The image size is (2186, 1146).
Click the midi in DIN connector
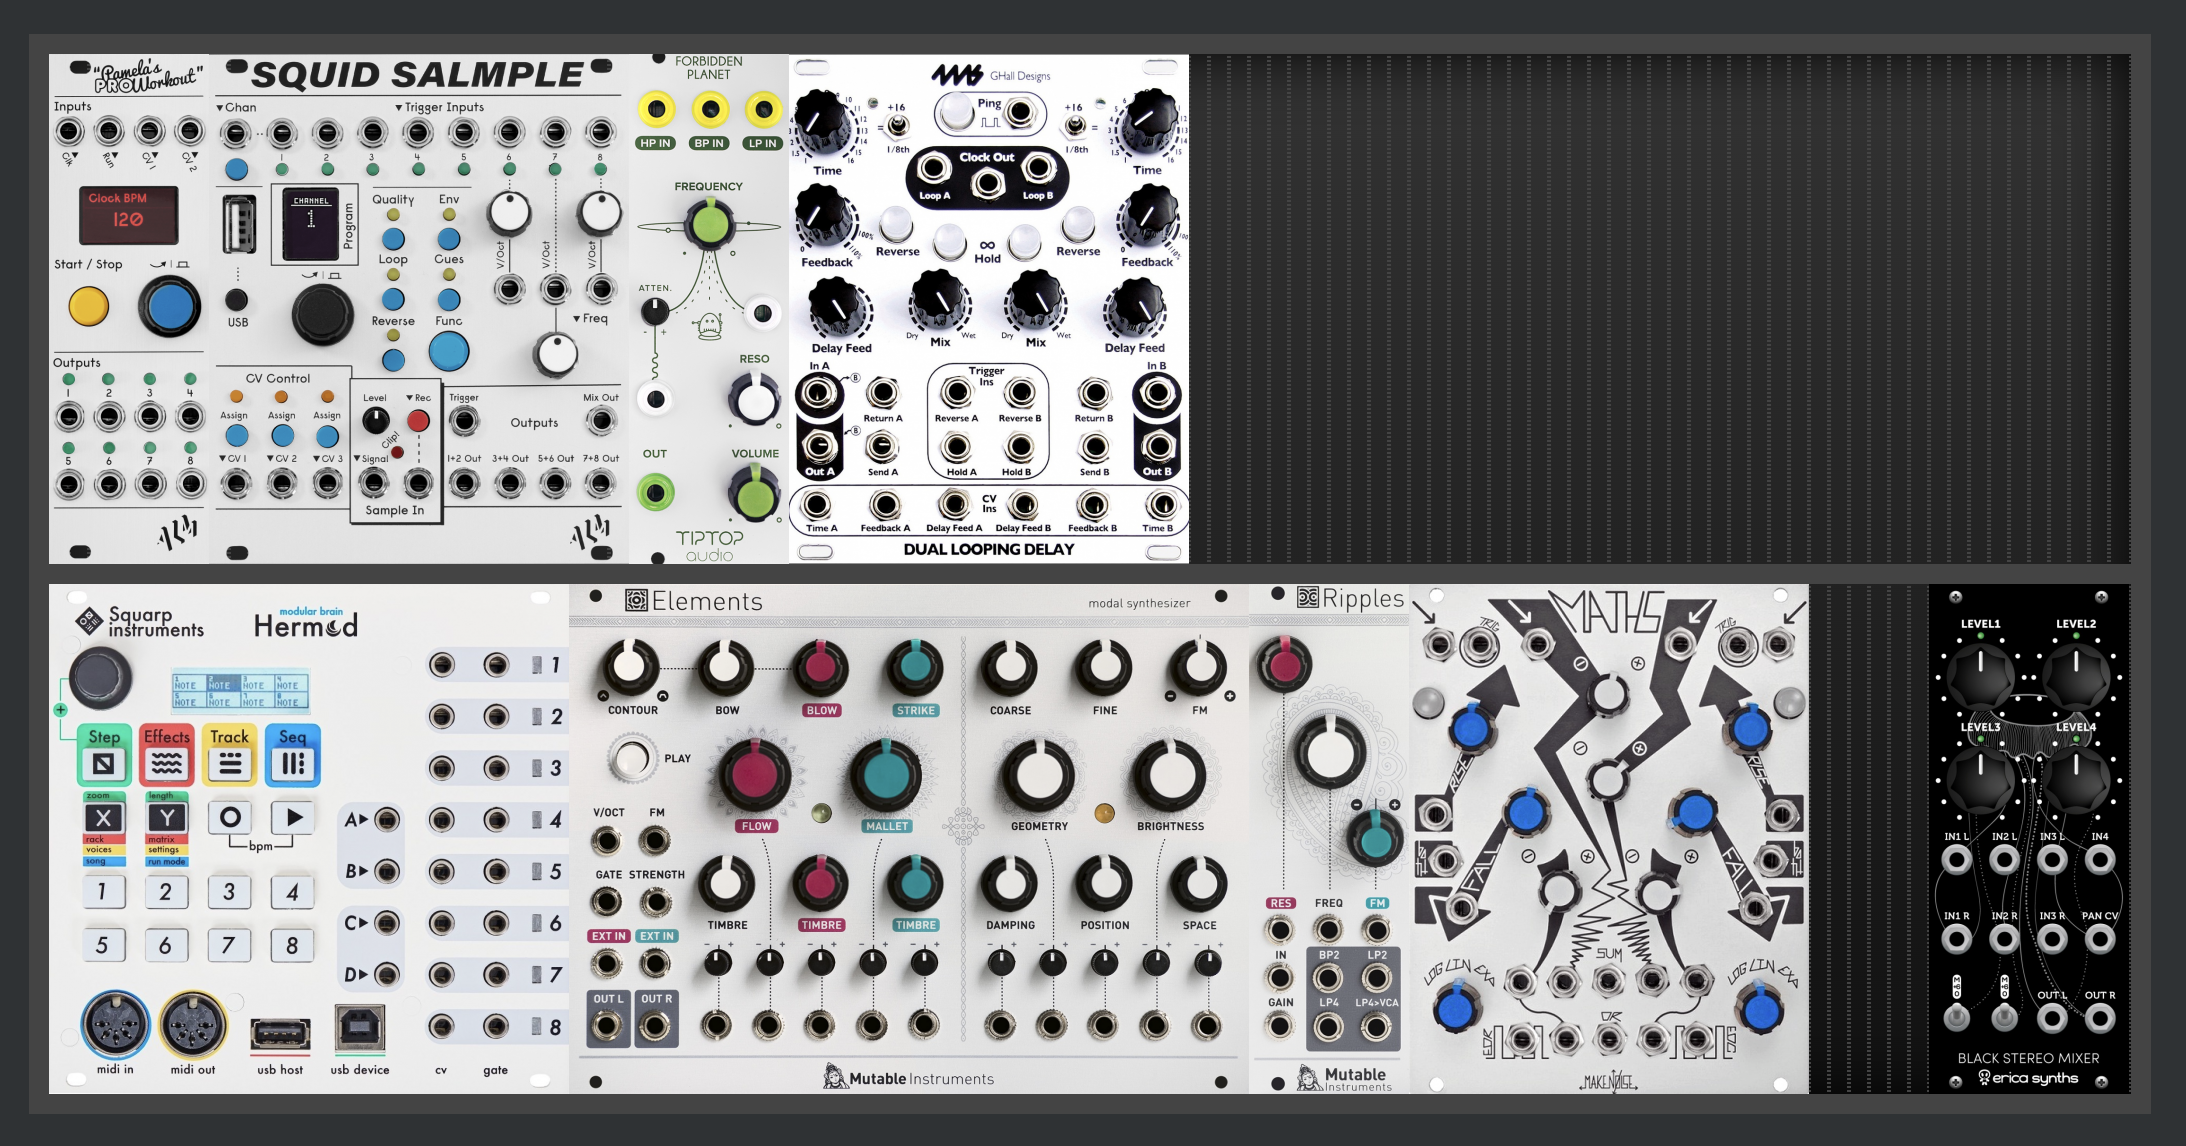point(115,1026)
